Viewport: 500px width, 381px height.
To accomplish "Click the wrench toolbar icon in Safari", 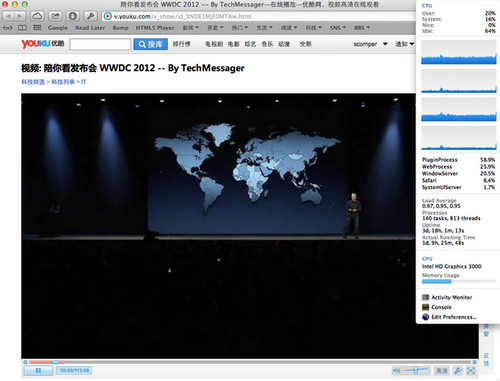I will coord(90,16).
